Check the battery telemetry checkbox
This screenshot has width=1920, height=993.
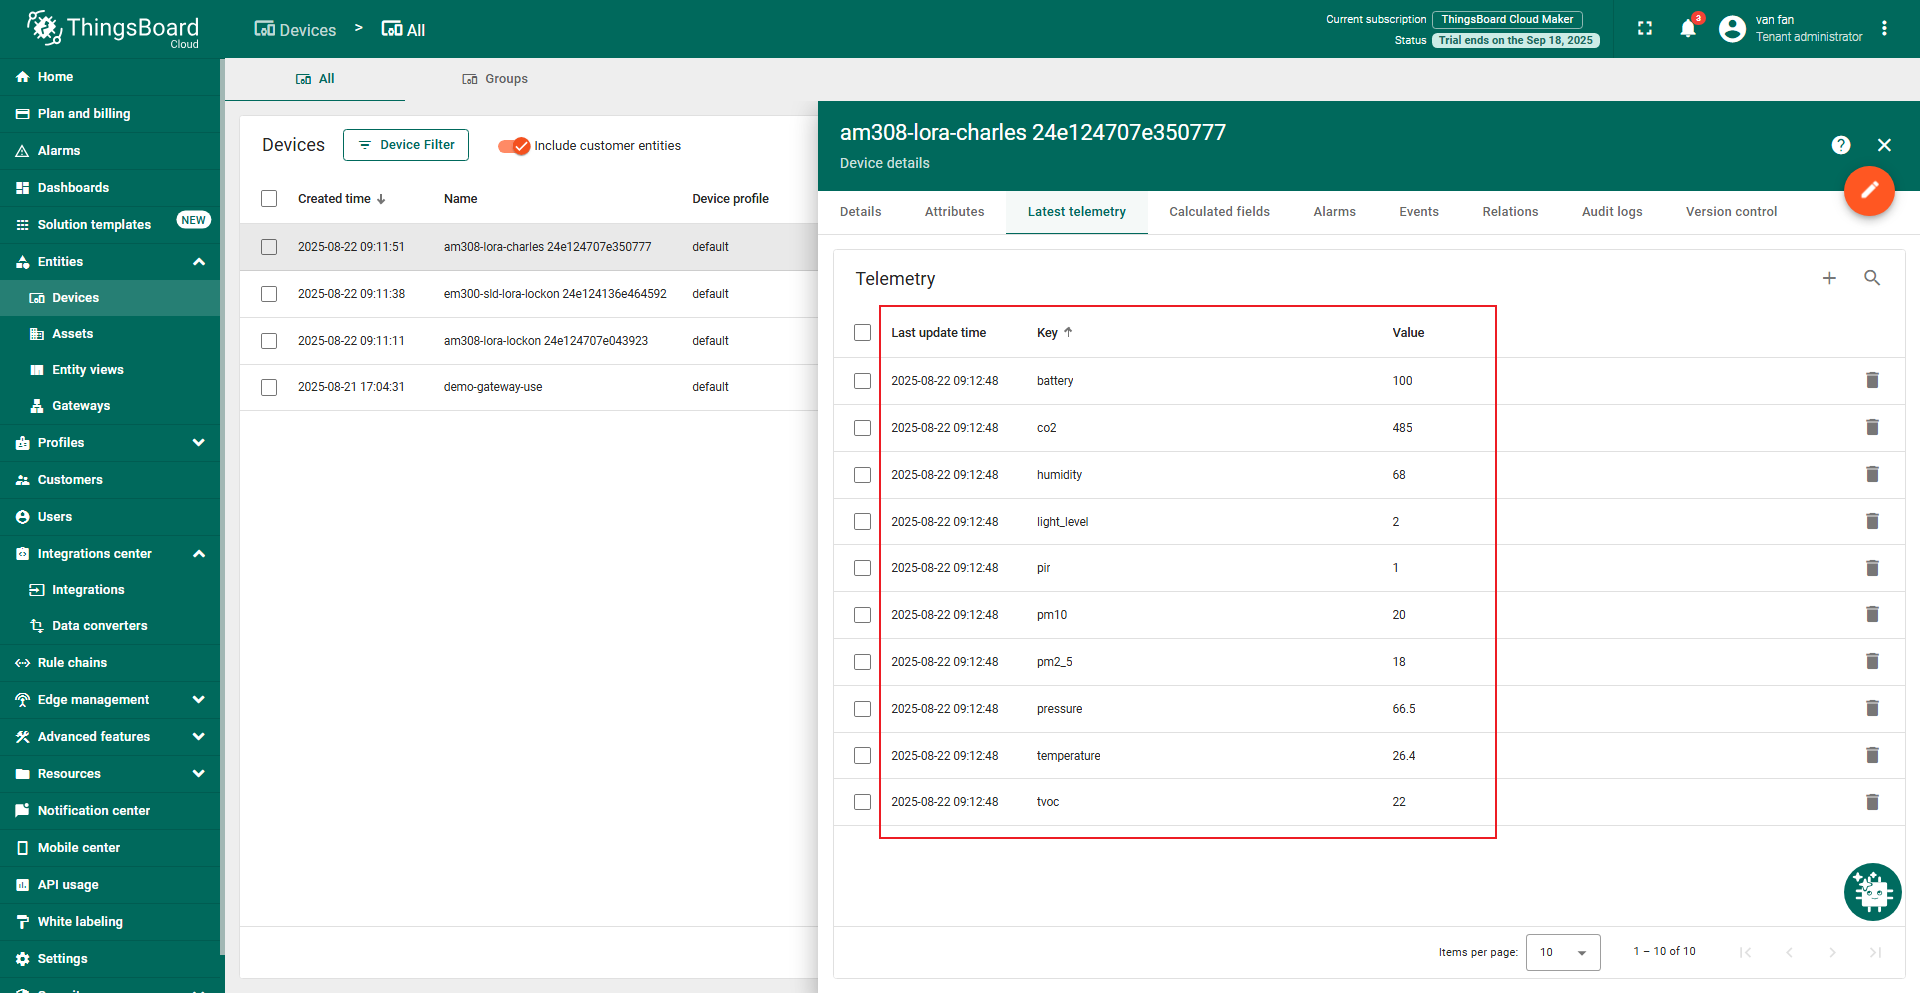click(x=863, y=381)
